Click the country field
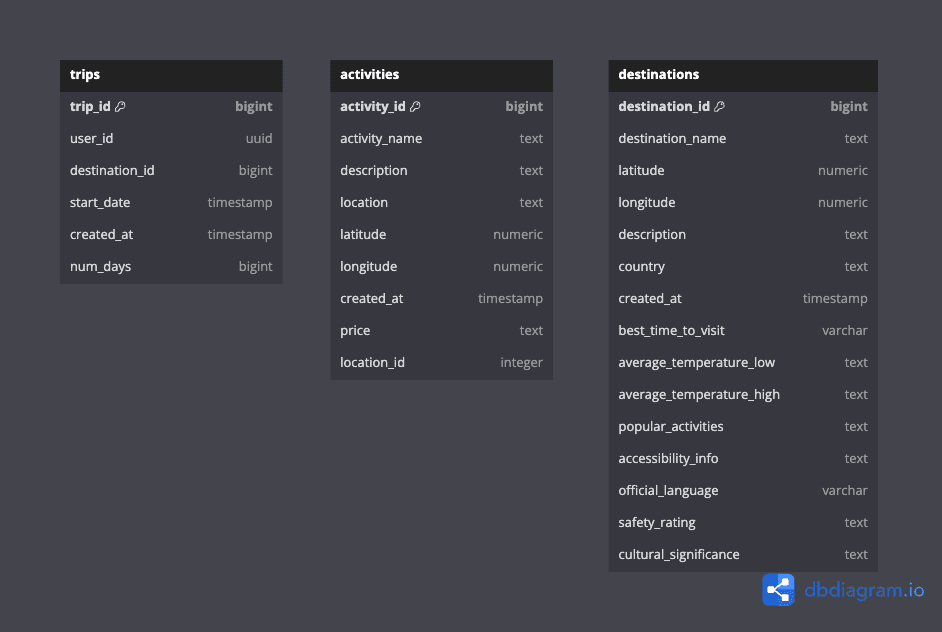This screenshot has width=942, height=632. pyautogui.click(x=743, y=266)
